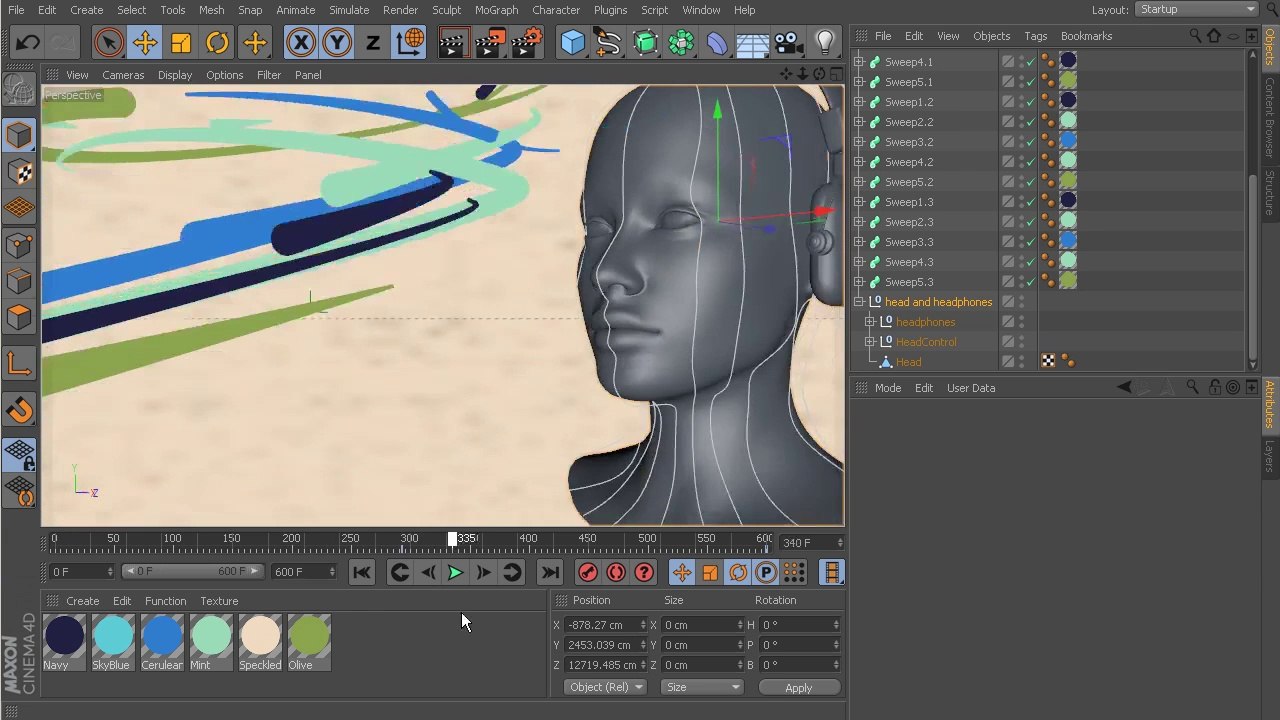Image resolution: width=1280 pixels, height=720 pixels.
Task: Play the animation forward
Action: tap(455, 572)
